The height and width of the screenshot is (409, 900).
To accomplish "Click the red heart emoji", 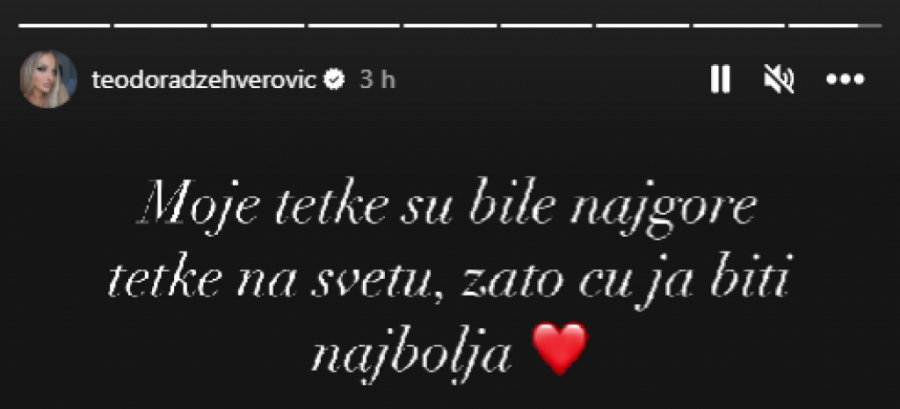I will (x=560, y=348).
